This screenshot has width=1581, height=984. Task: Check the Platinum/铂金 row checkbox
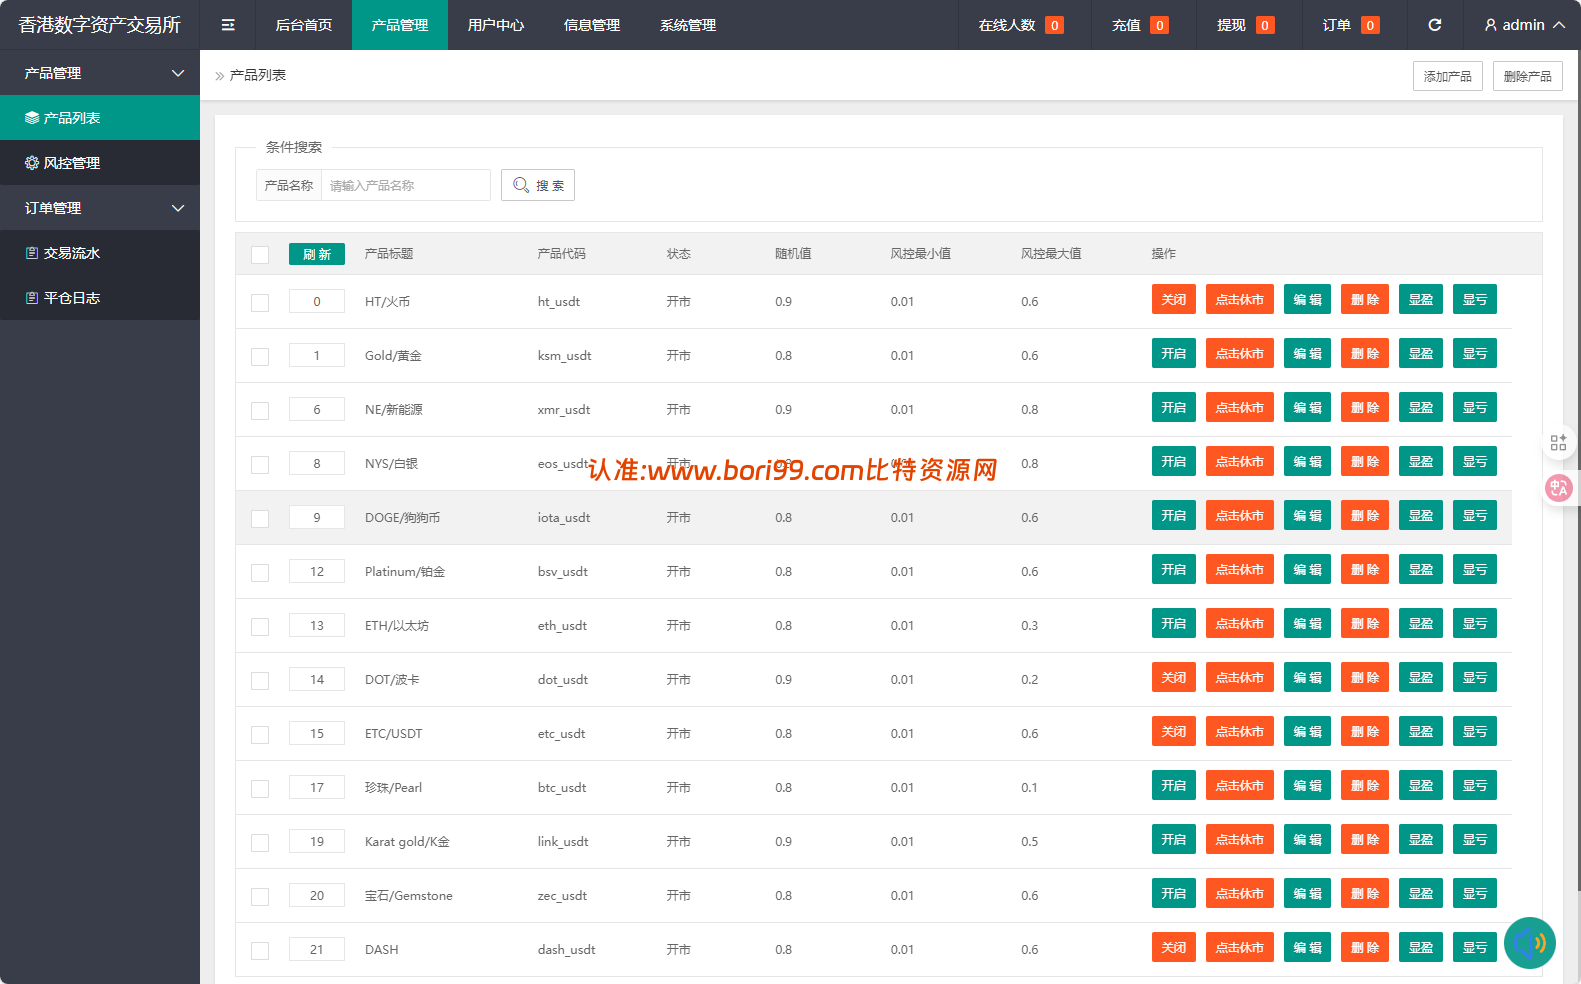click(260, 572)
